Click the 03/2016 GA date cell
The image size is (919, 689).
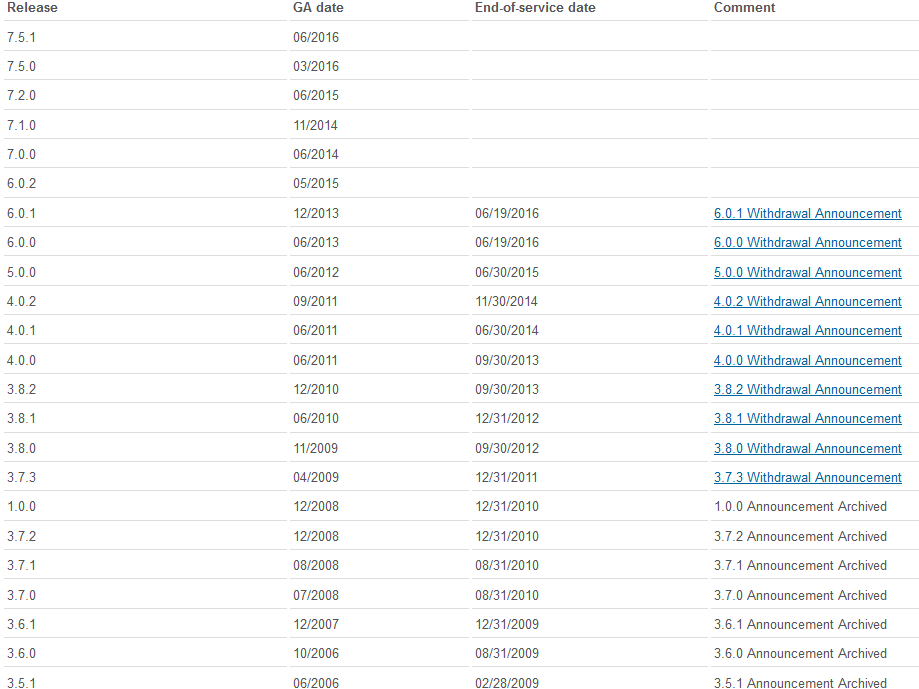[x=315, y=67]
